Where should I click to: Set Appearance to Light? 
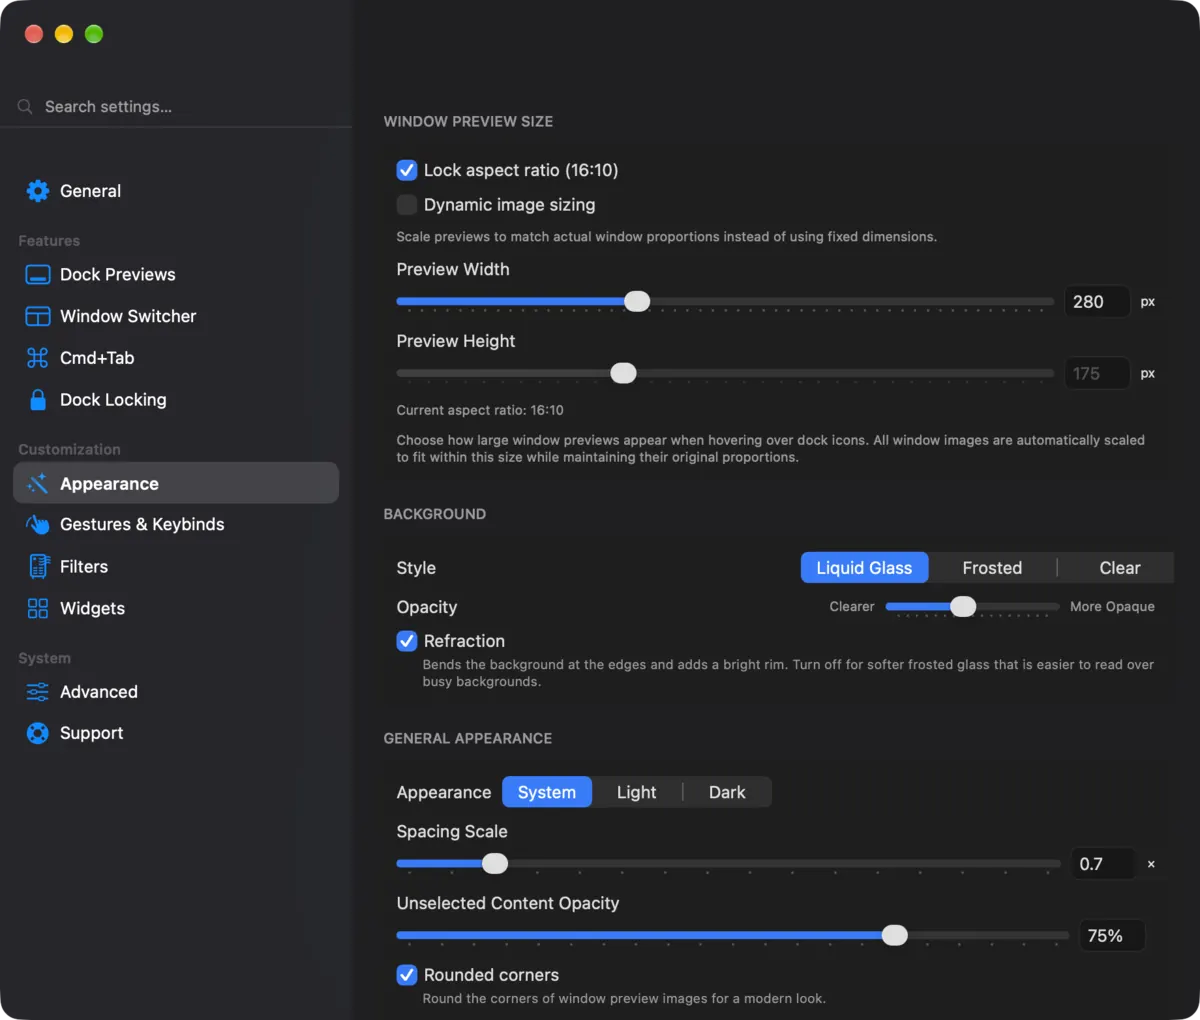point(636,792)
